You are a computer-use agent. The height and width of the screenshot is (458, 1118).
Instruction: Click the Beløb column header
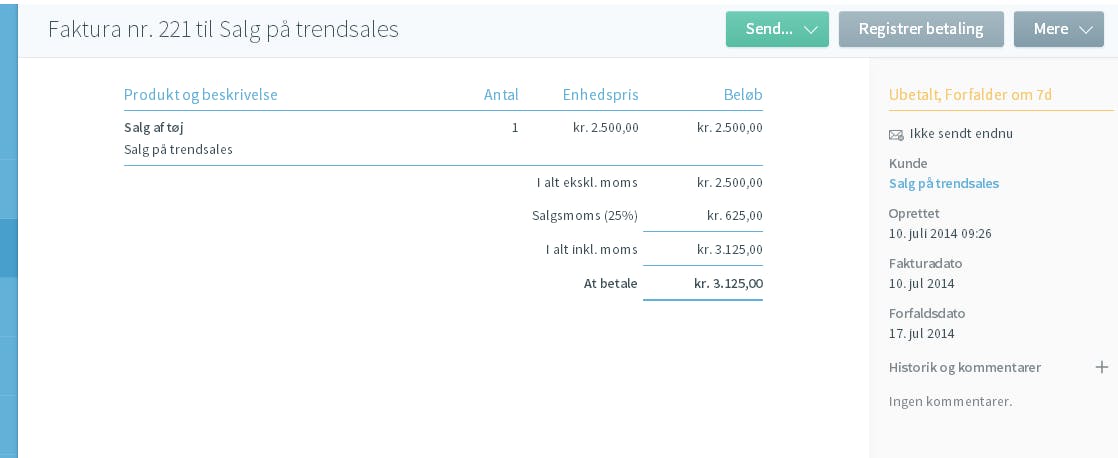pyautogui.click(x=742, y=95)
